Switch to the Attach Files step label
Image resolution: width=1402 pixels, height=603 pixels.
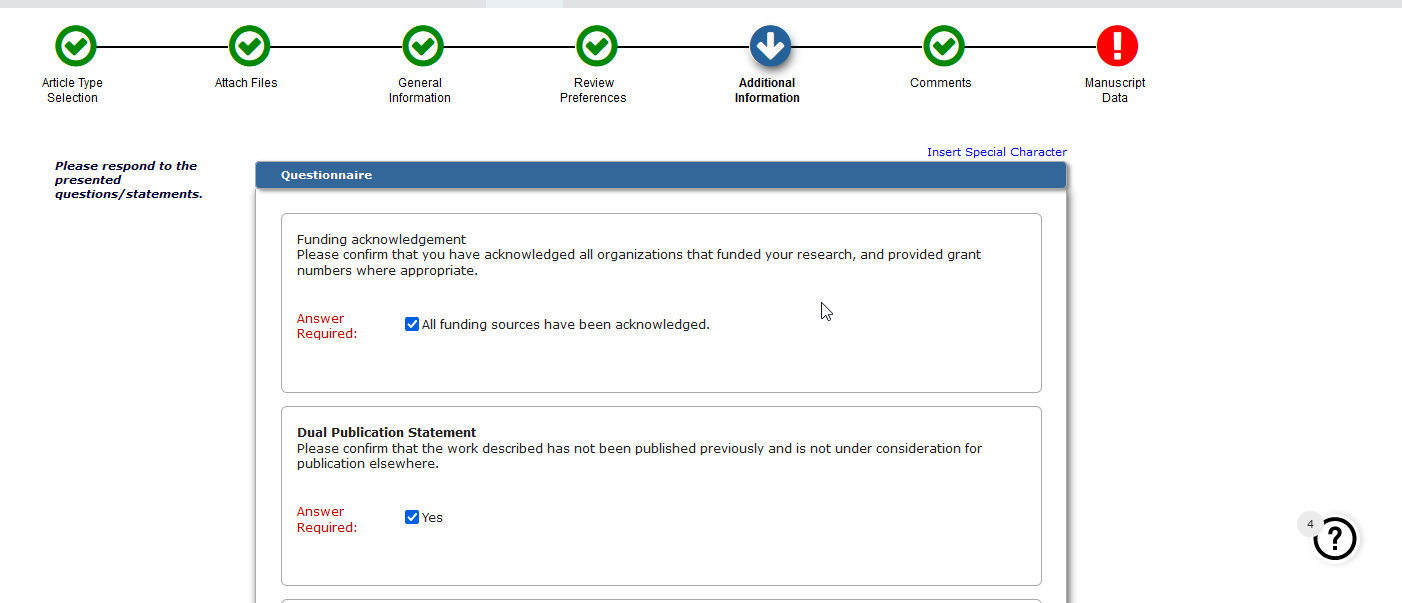(x=246, y=83)
